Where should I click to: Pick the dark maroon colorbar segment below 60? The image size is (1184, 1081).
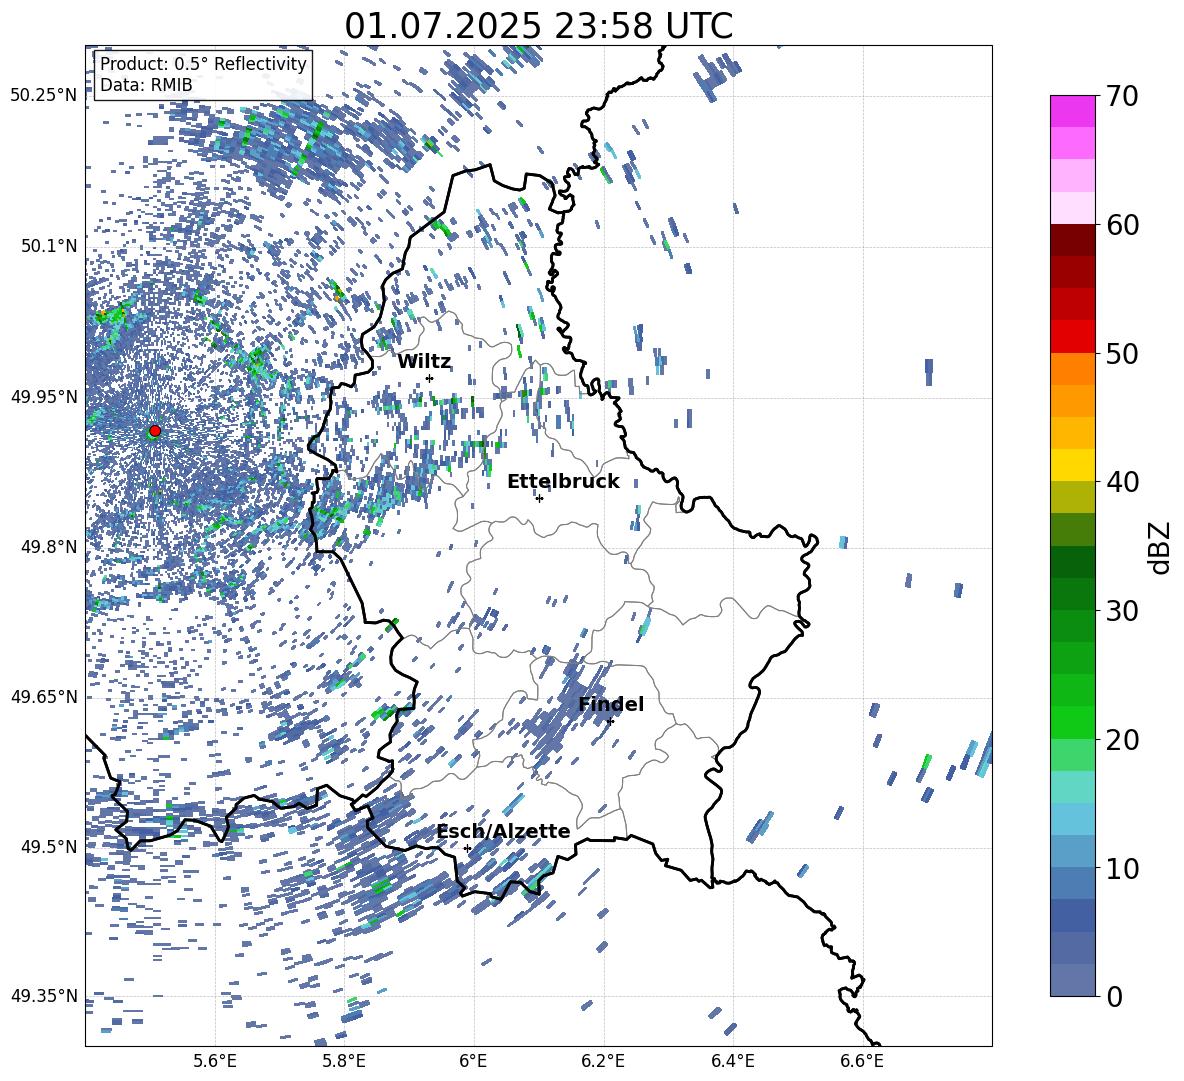(1072, 240)
